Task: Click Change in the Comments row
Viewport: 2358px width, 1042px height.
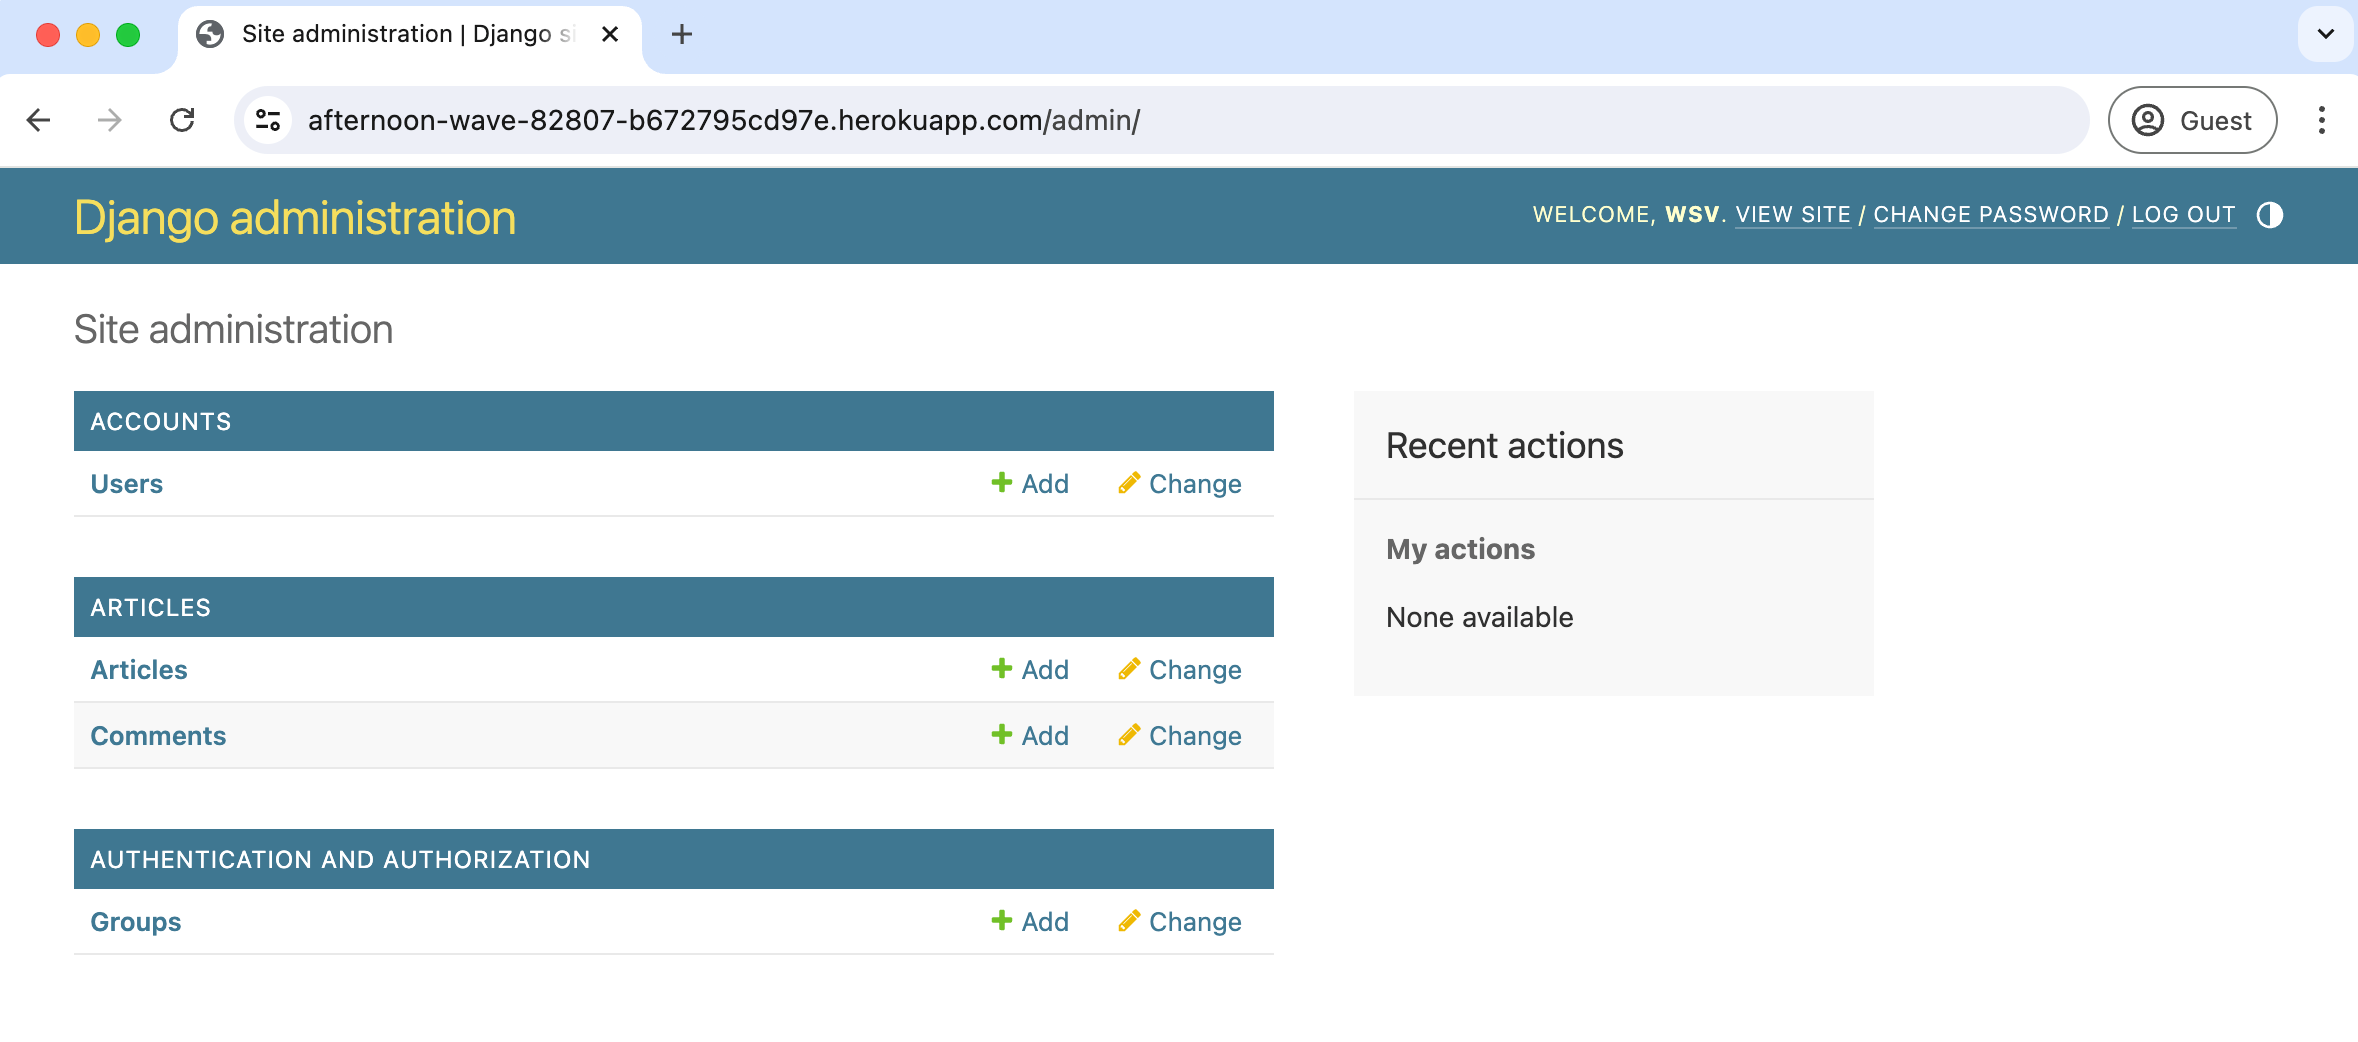Action: 1180,736
